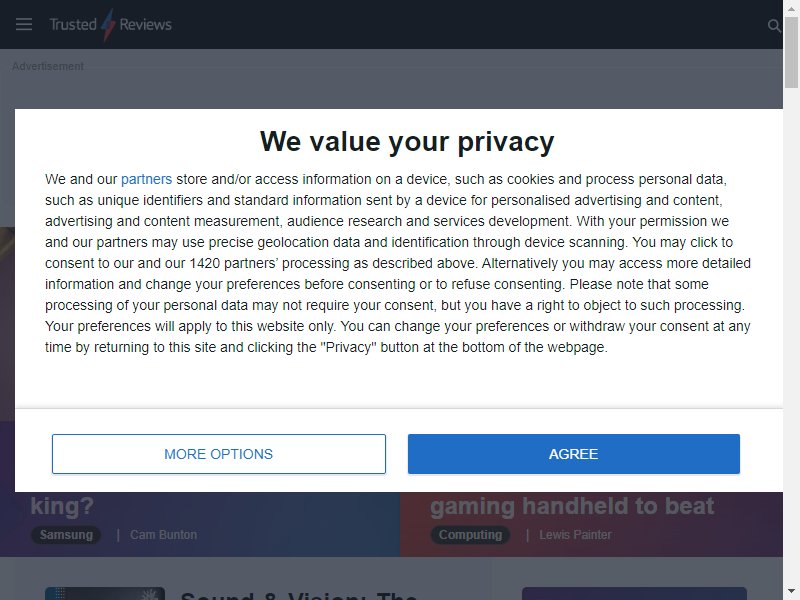The height and width of the screenshot is (600, 800).
Task: Click the Sound & Vision article thumbnail
Action: point(105,593)
